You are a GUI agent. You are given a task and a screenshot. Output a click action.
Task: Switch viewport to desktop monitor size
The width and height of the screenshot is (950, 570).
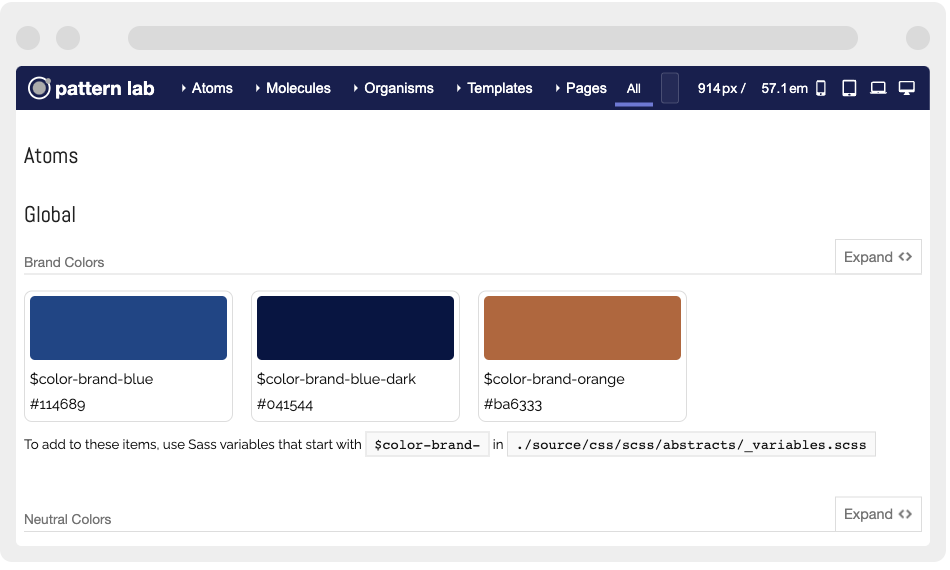[907, 88]
